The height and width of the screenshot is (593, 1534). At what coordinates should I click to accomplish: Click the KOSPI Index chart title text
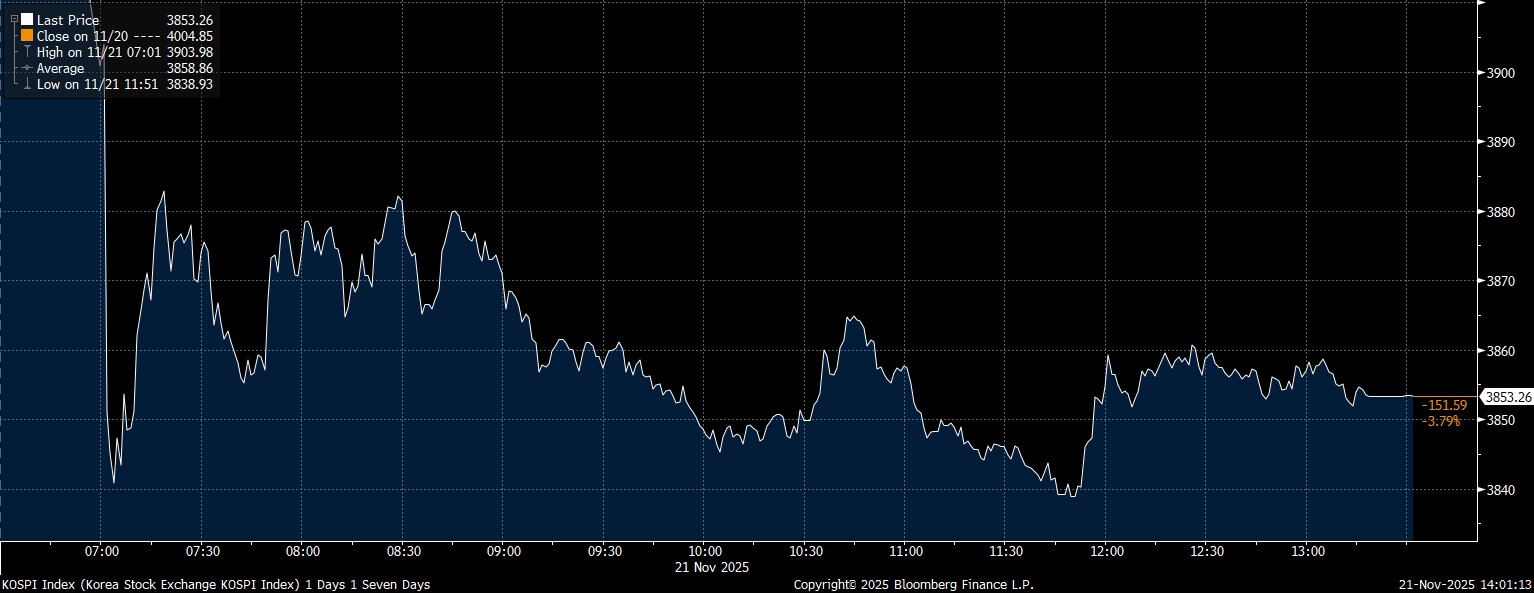click(215, 584)
